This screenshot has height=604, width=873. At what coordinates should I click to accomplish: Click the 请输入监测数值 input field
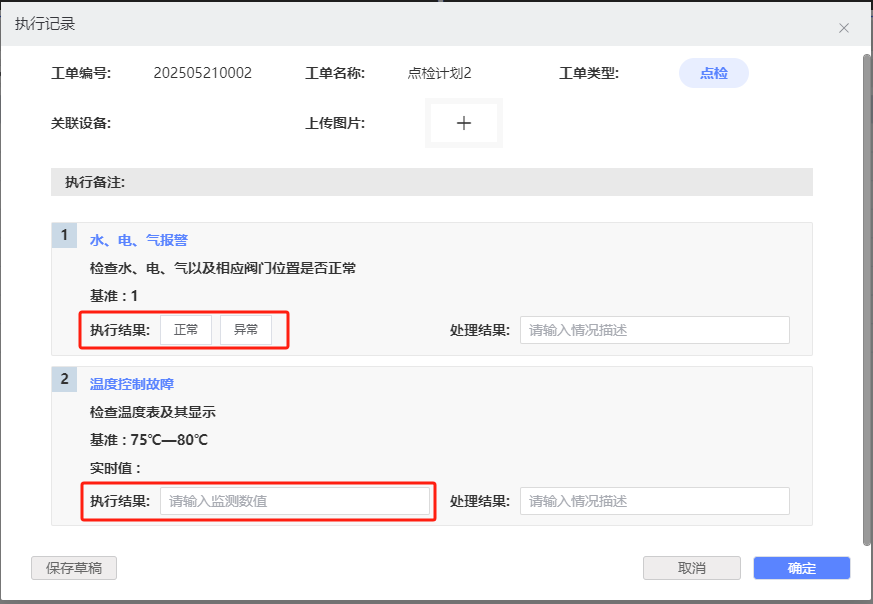(295, 501)
